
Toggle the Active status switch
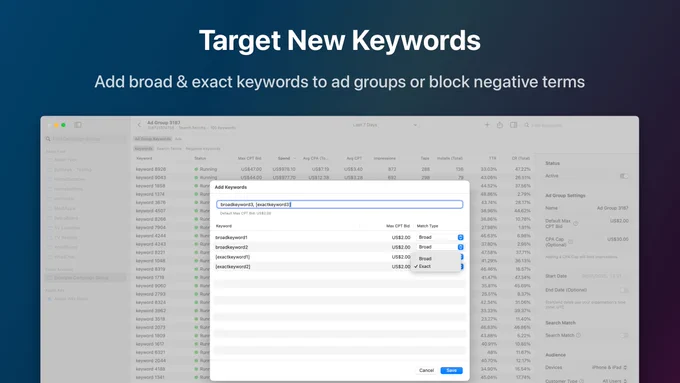click(x=624, y=176)
